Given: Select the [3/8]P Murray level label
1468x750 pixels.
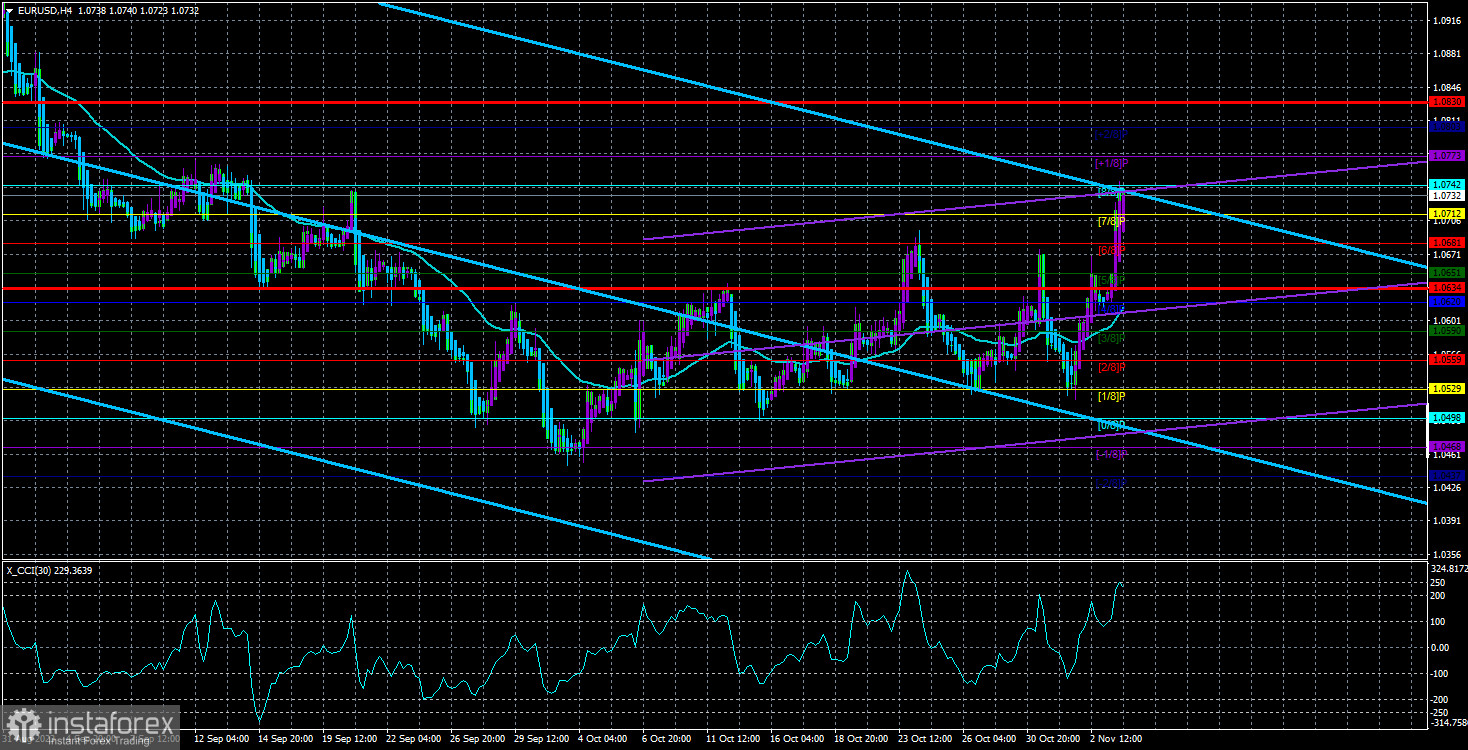Looking at the screenshot, I should [1112, 338].
